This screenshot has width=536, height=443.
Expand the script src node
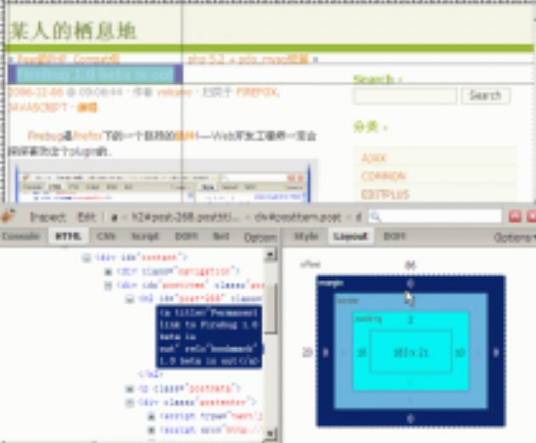point(151,430)
